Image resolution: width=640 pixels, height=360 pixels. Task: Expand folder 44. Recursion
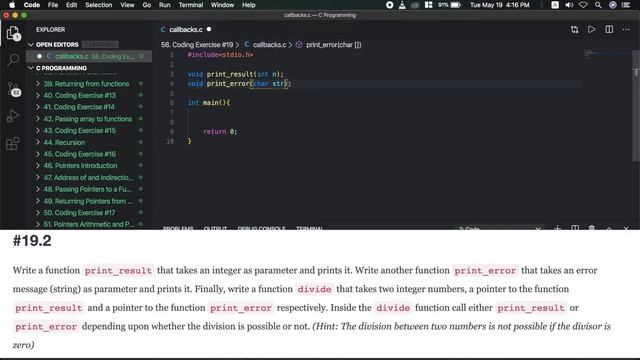pyautogui.click(x=38, y=142)
